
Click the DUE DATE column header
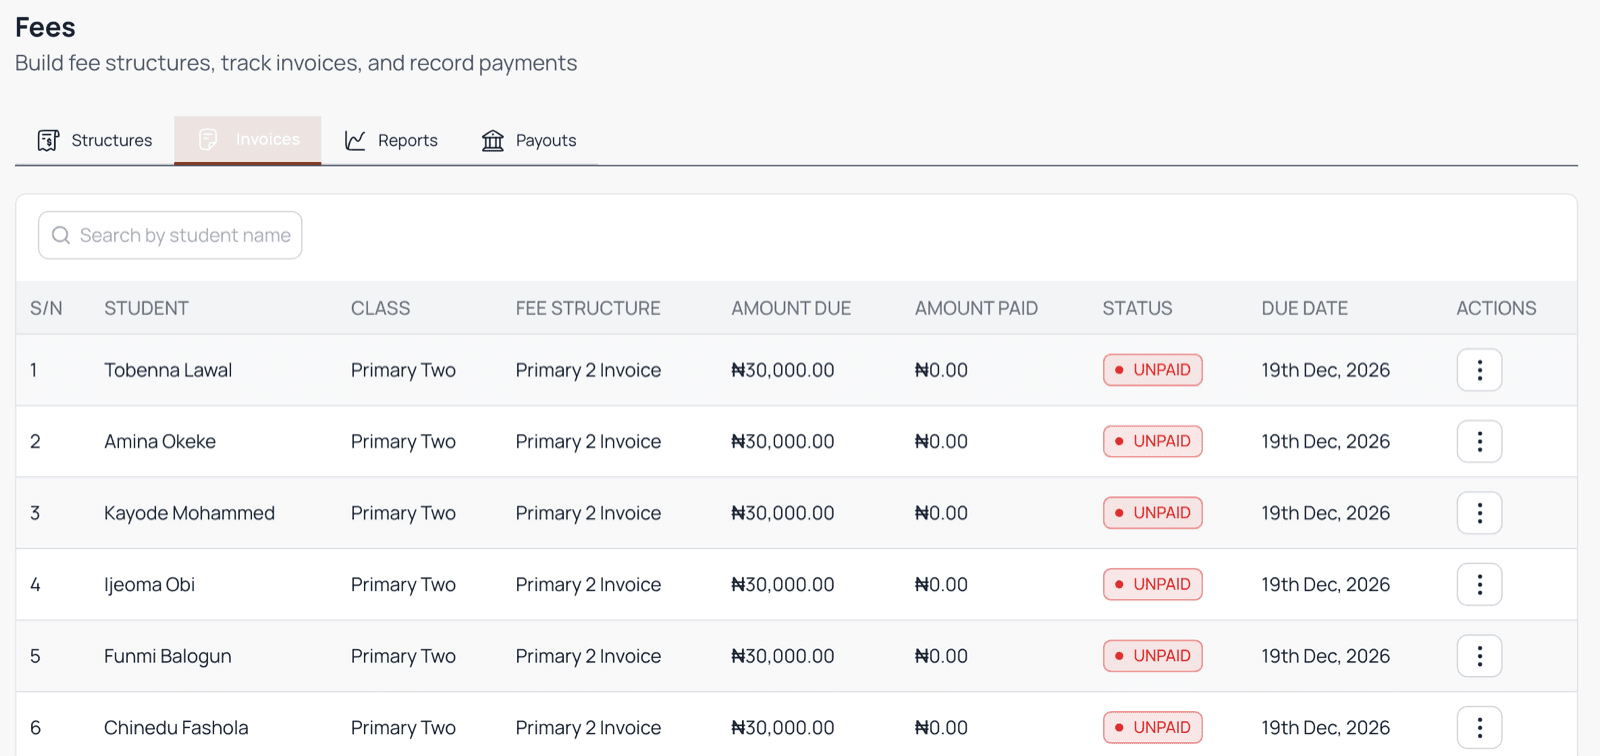pyautogui.click(x=1305, y=308)
